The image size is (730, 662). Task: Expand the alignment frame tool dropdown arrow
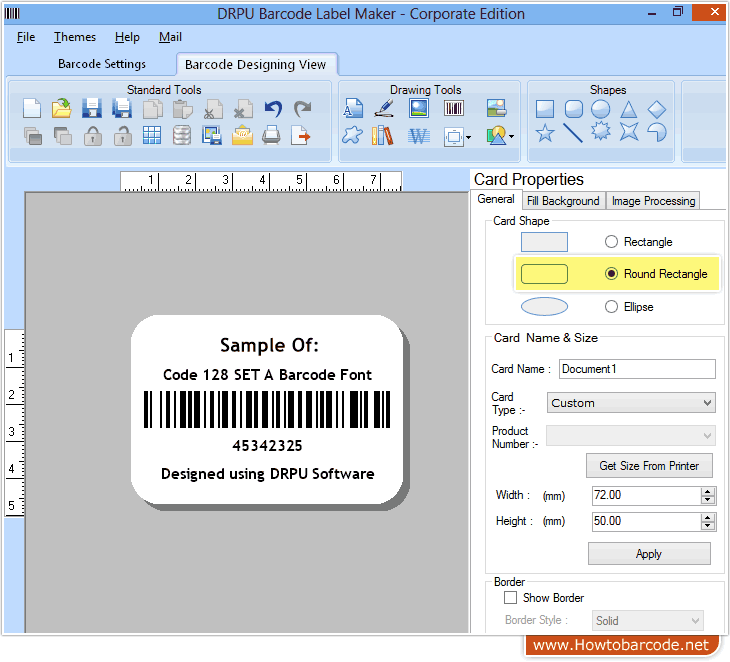(x=468, y=137)
